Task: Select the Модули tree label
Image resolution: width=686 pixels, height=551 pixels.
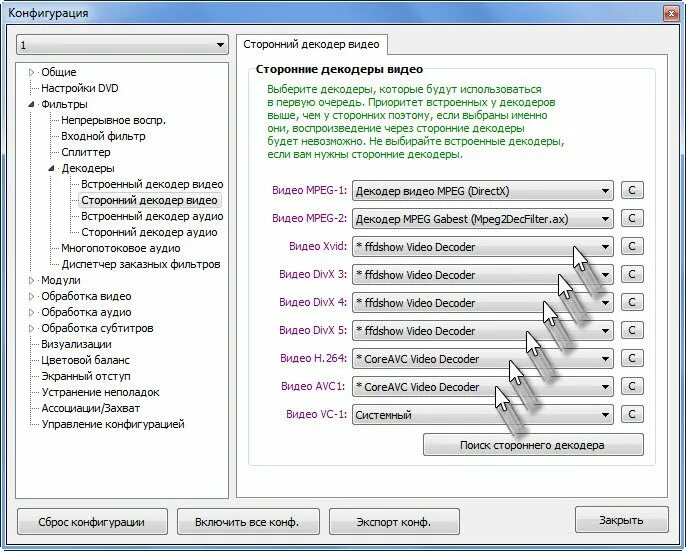Action: point(61,280)
